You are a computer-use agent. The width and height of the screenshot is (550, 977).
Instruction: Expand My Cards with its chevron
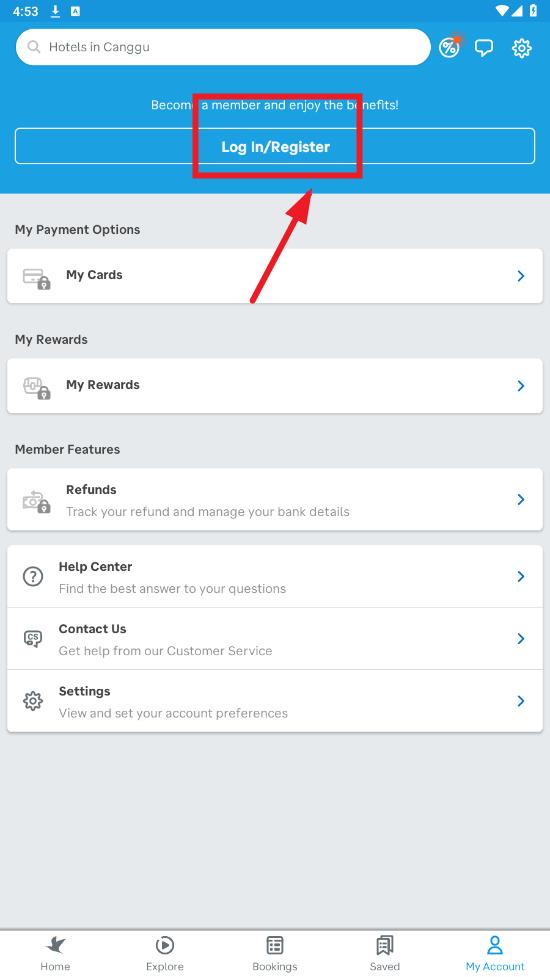[x=521, y=276]
